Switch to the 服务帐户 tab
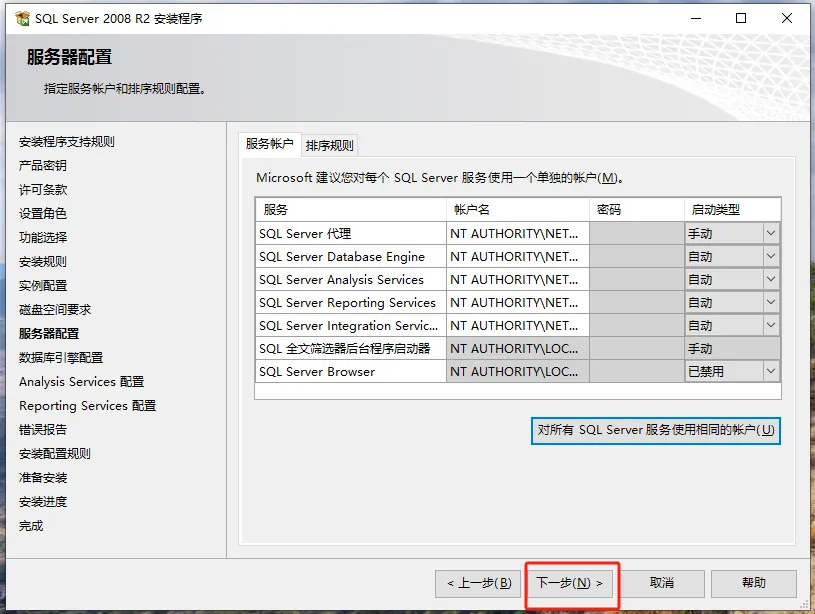Image resolution: width=815 pixels, height=614 pixels. tap(269, 144)
